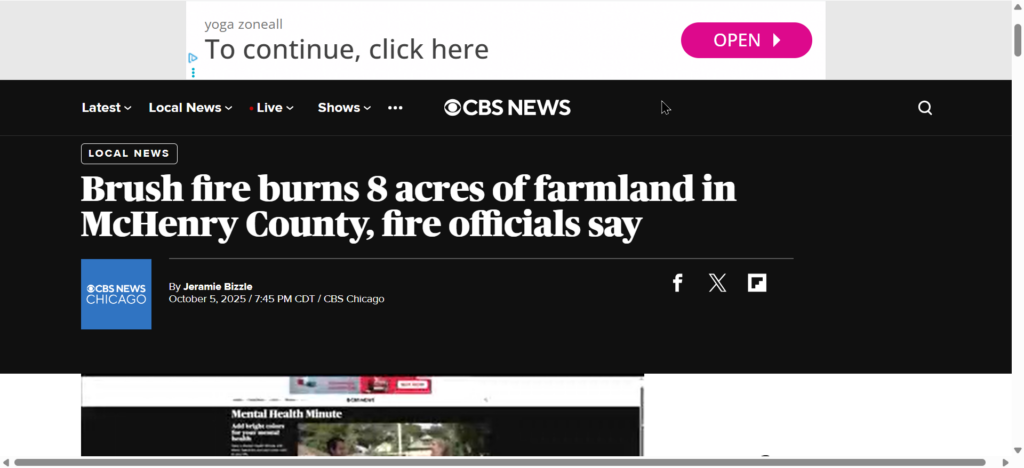Expand the Latest dropdown
The image size is (1024, 468).
(x=106, y=108)
